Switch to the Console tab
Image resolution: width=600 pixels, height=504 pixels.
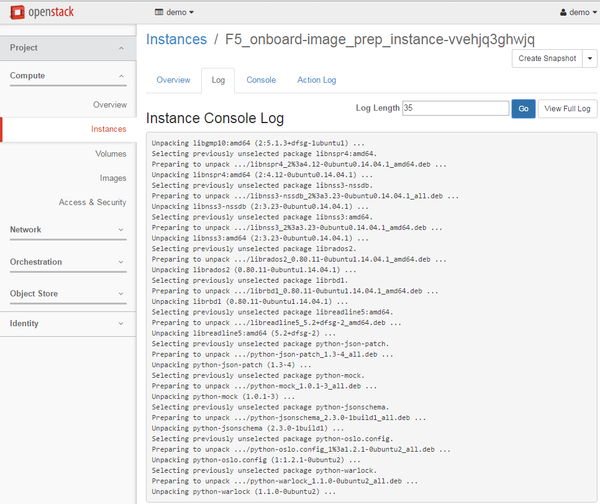click(261, 80)
